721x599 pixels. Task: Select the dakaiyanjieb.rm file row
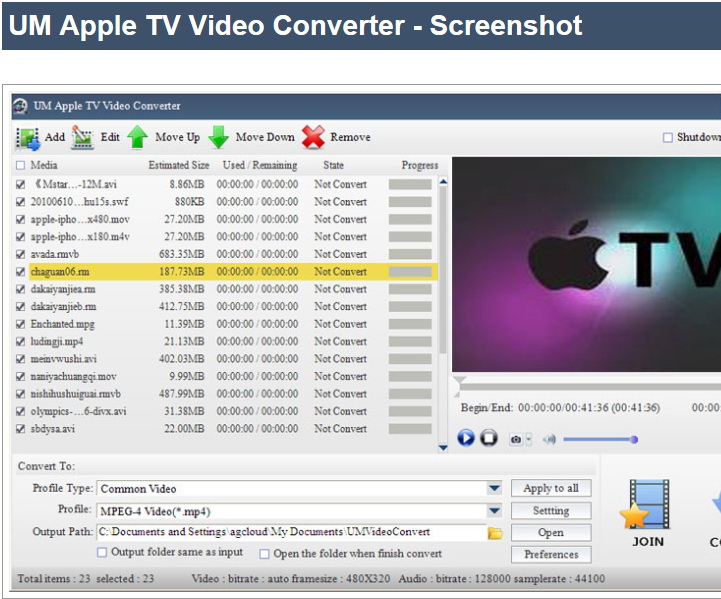click(x=226, y=307)
